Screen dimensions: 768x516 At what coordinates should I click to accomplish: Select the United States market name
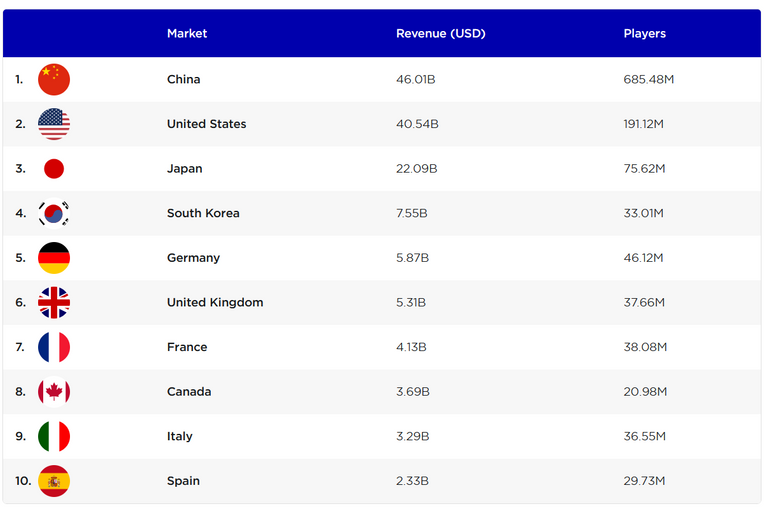(206, 124)
